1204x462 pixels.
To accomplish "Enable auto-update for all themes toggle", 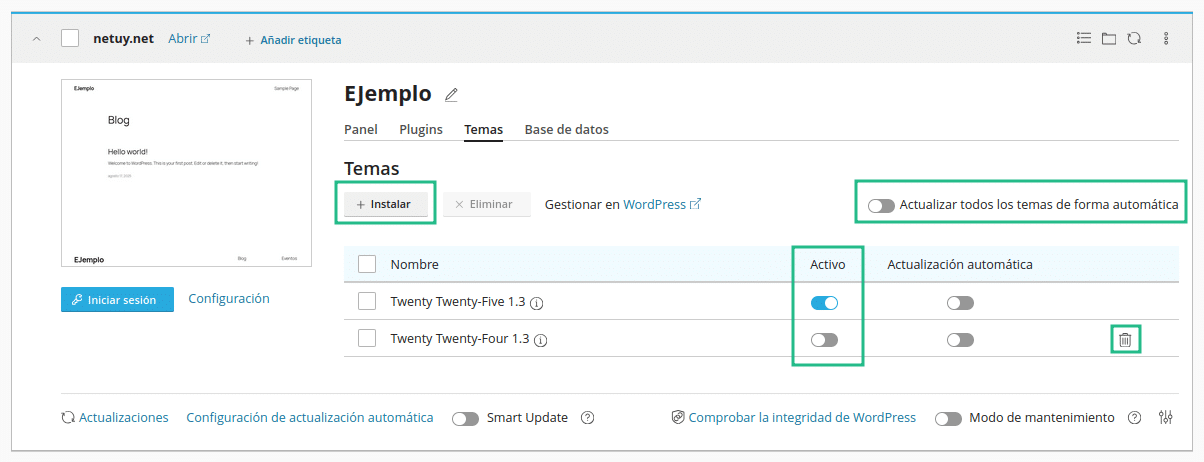I will pos(881,205).
